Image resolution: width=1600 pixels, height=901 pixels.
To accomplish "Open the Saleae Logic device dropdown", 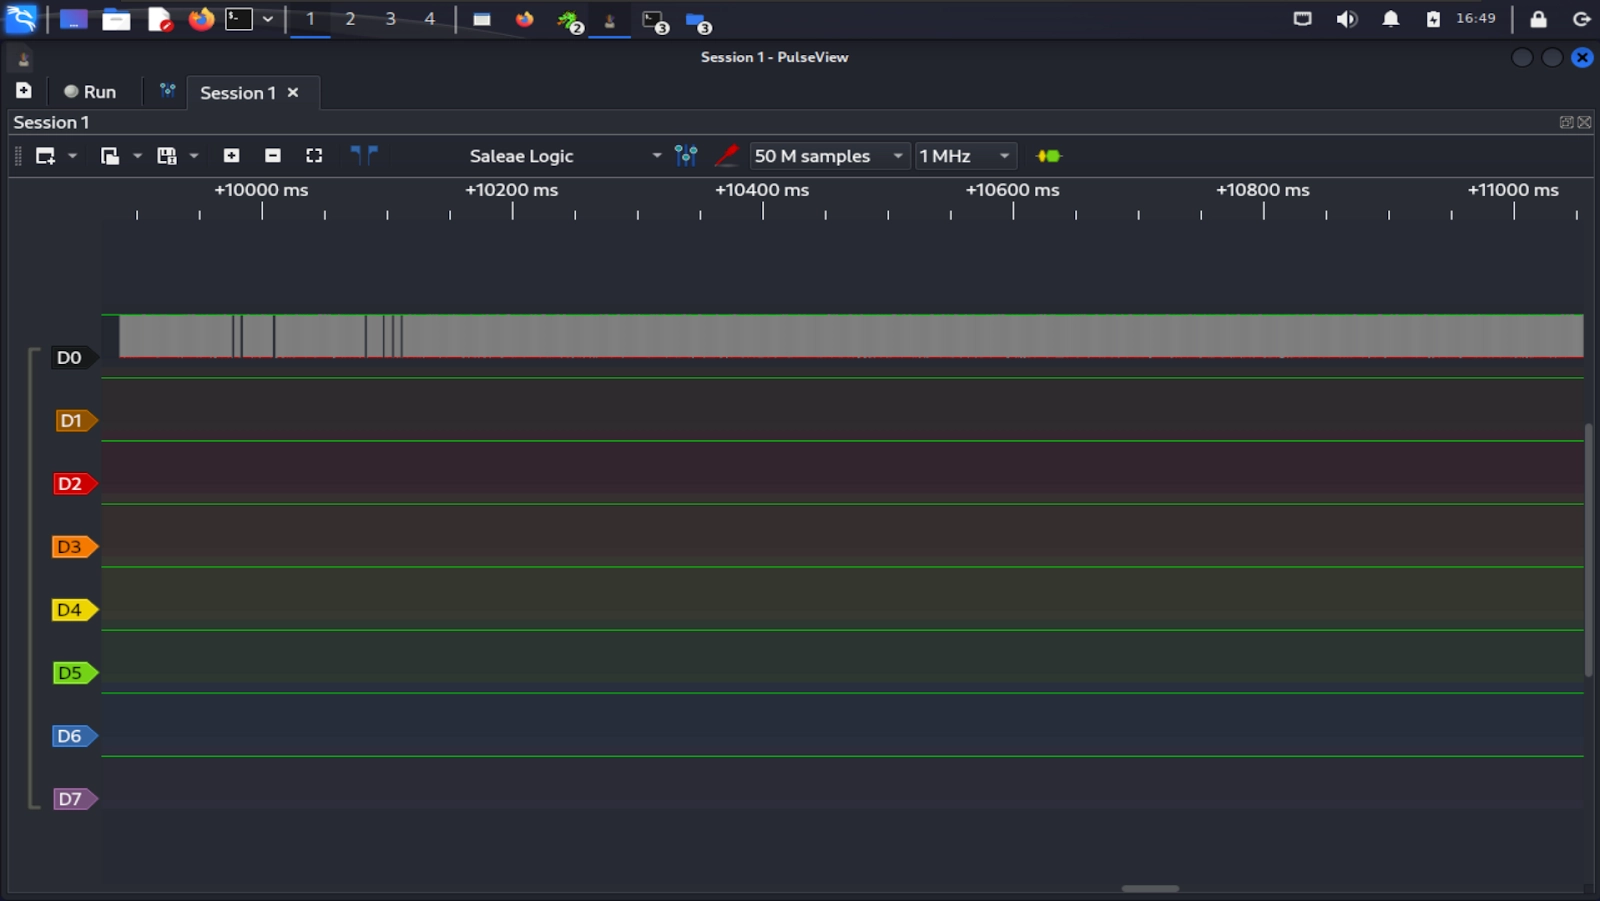I will point(657,155).
